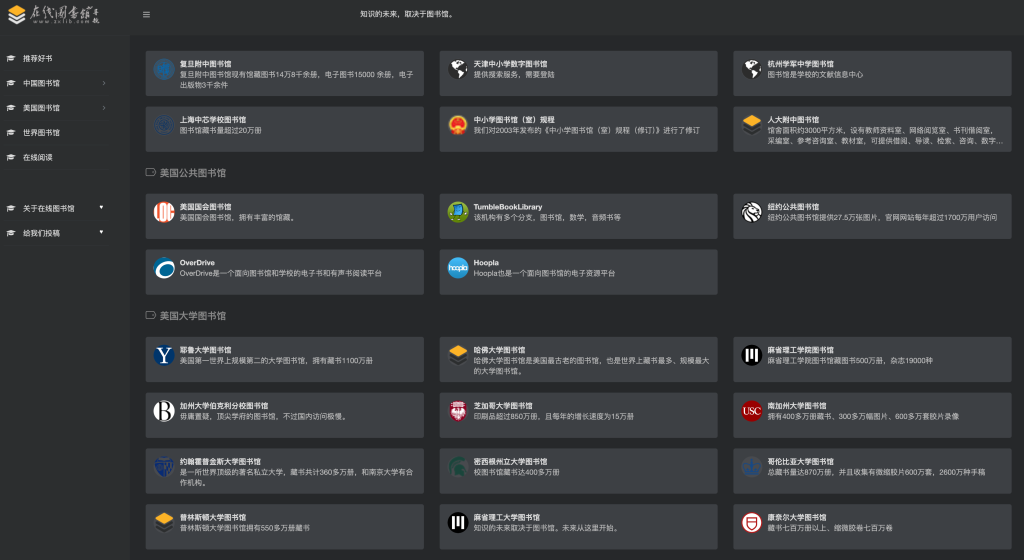Open the Hoopla title link

coord(486,262)
